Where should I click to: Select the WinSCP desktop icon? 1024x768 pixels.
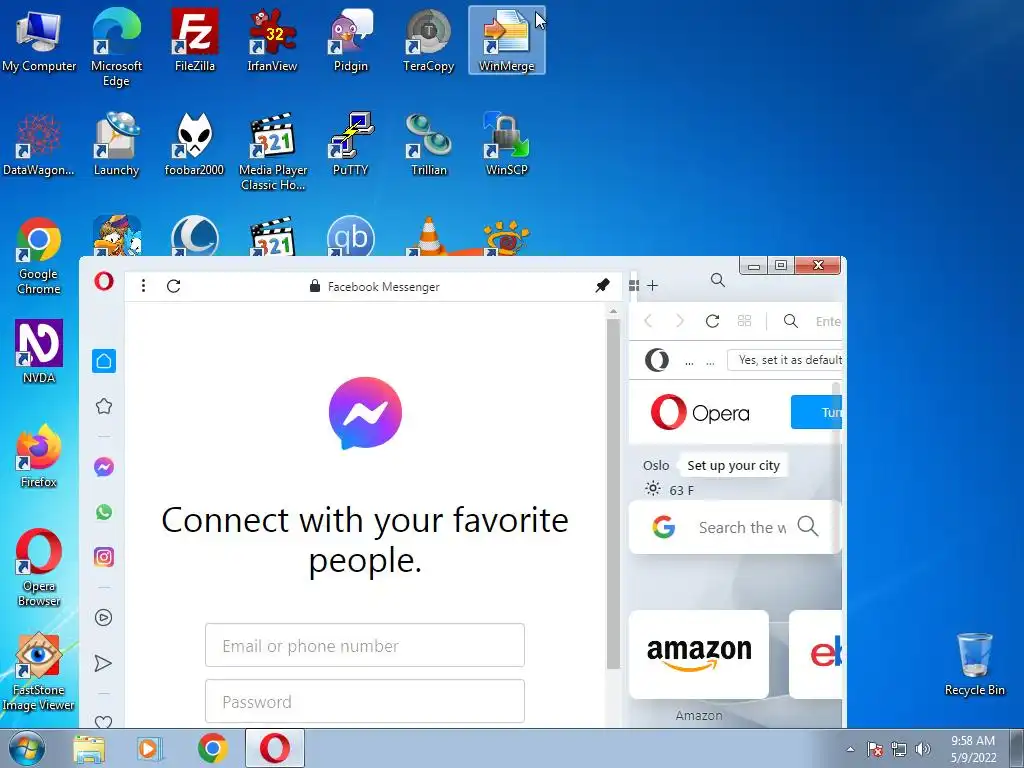[x=507, y=144]
